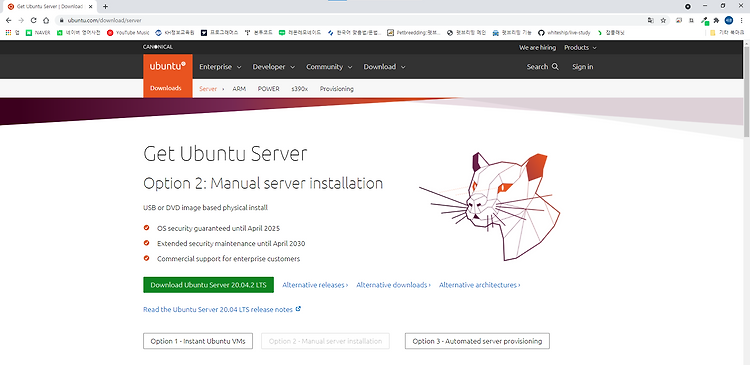The image size is (750, 365).
Task: Click the OS security guaranteed until April 2025 text
Action: pyautogui.click(x=218, y=228)
